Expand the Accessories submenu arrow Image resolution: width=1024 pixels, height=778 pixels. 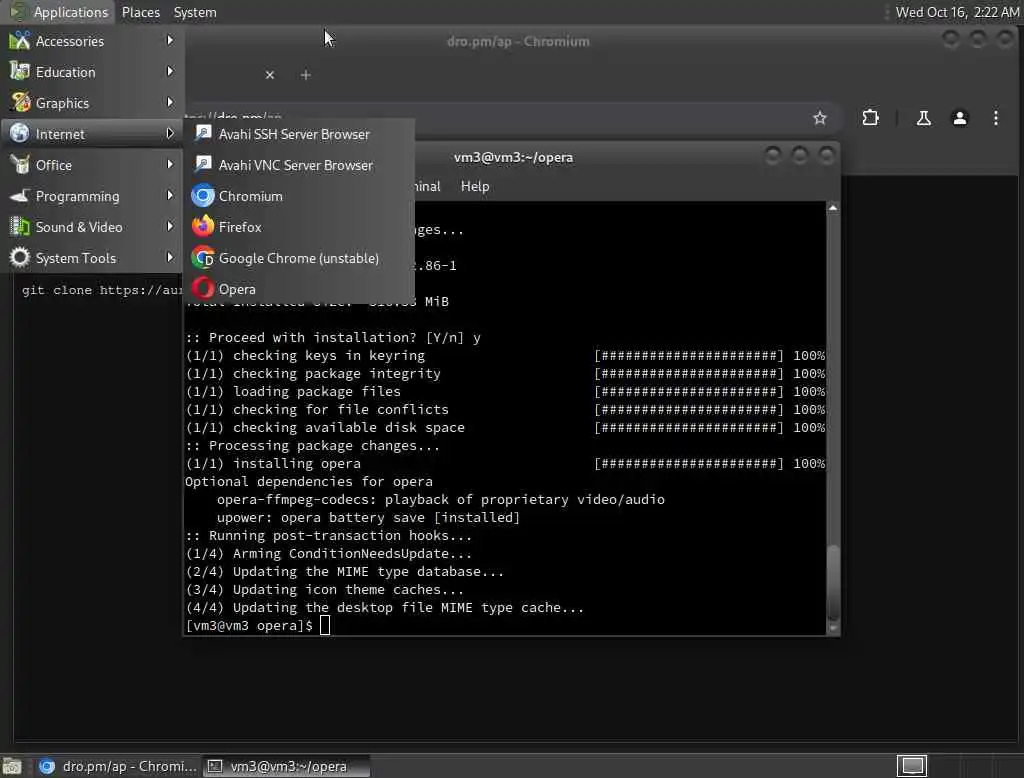(x=170, y=41)
